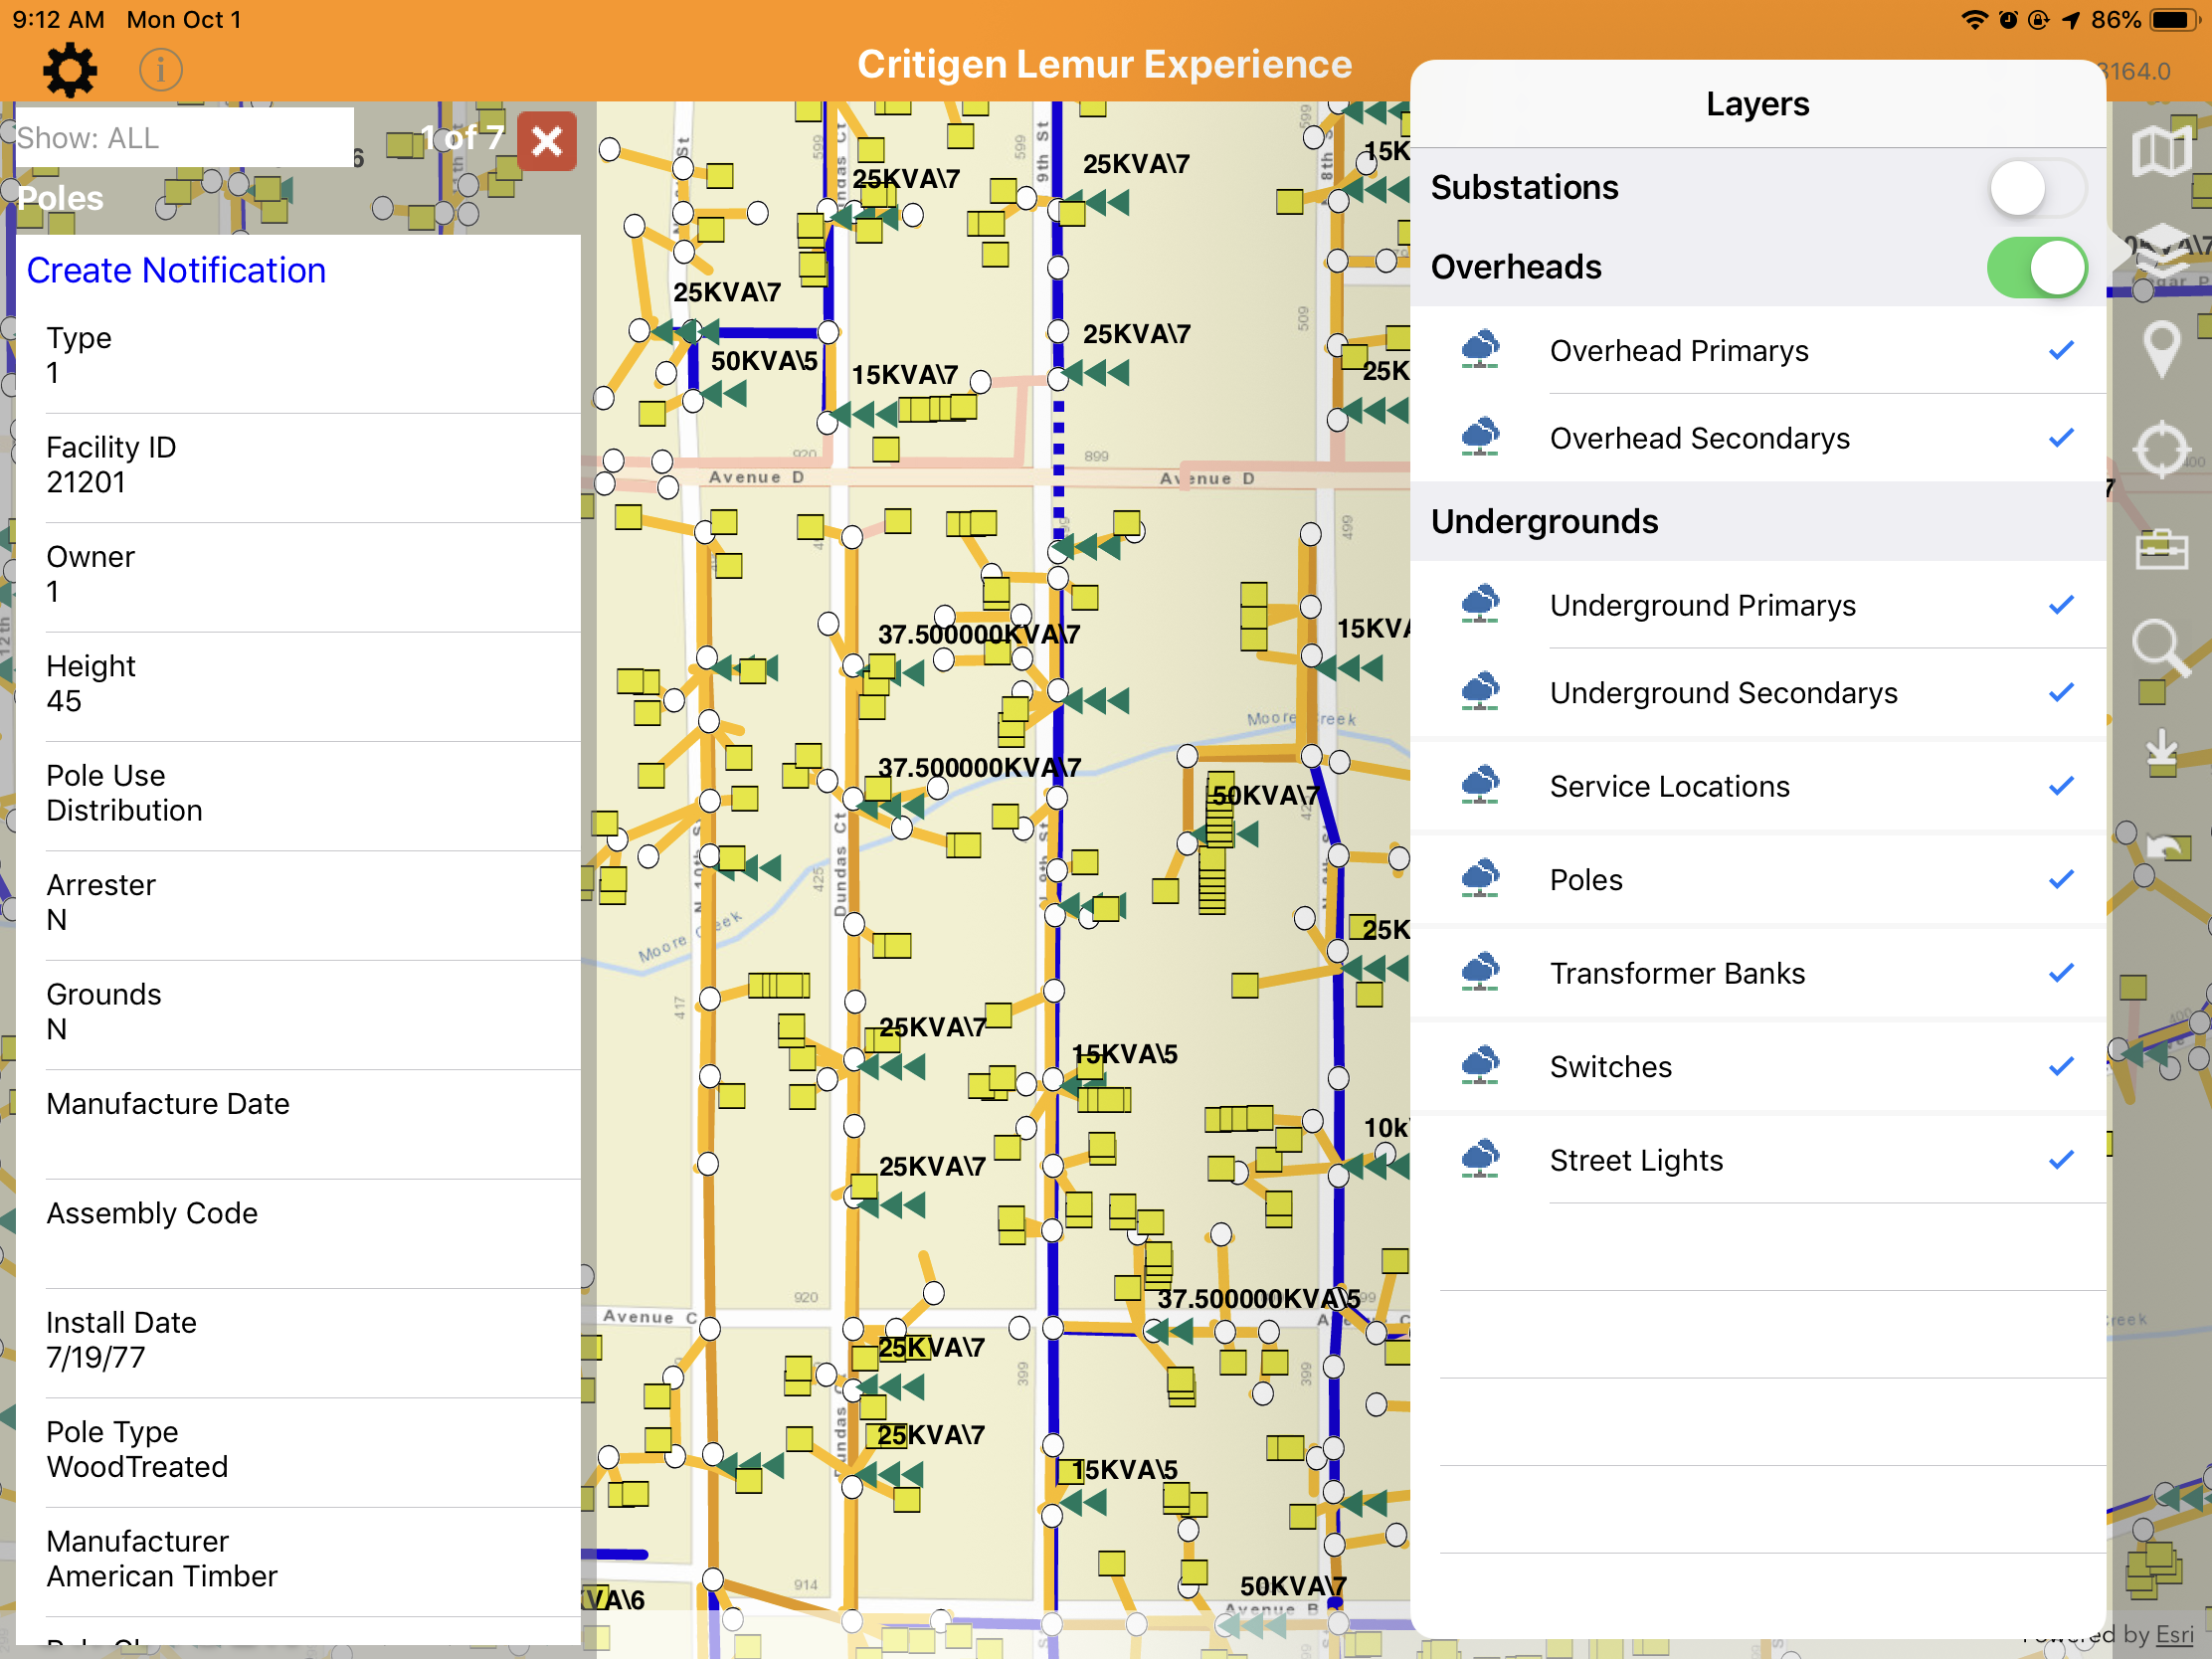Tap the cloud icon beside Overhead Secondarys
The width and height of the screenshot is (2212, 1659).
pos(1480,437)
